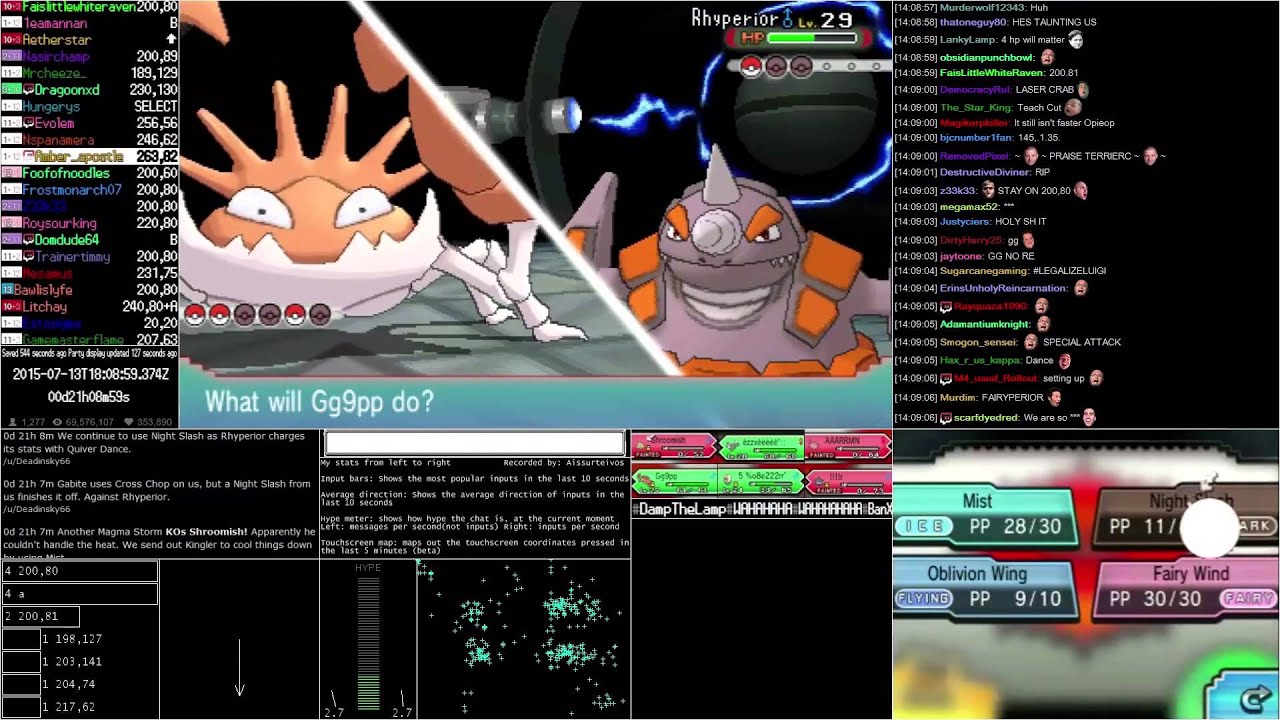
Task: Click the fainted AAARRMN party slot
Action: pyautogui.click(x=848, y=446)
